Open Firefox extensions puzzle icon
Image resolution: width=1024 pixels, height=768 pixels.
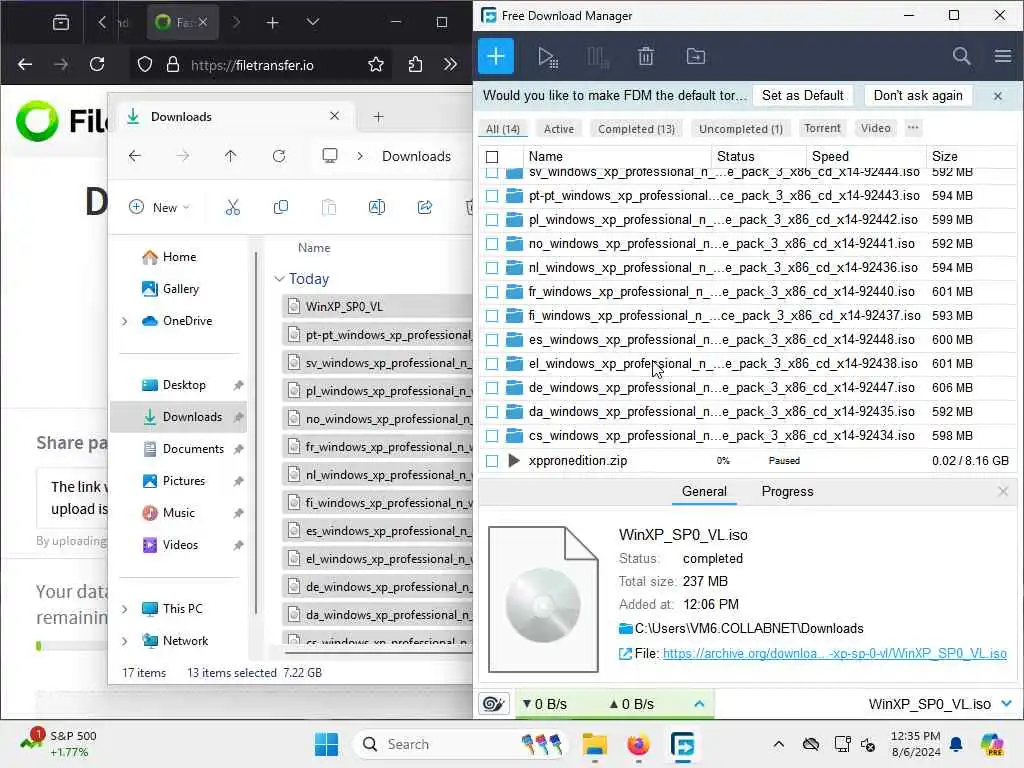click(x=415, y=65)
